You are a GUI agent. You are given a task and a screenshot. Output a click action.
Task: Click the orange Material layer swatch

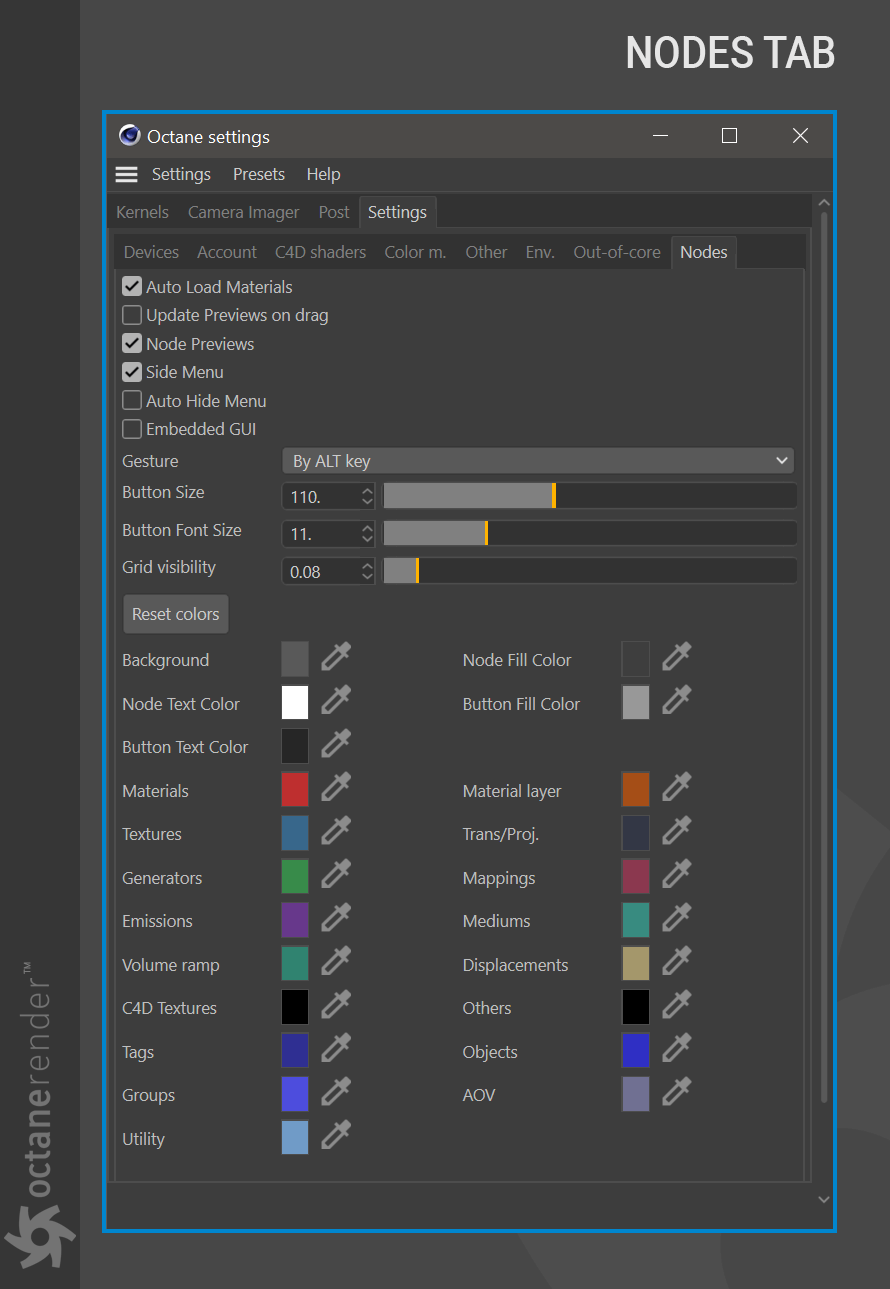pyautogui.click(x=636, y=789)
